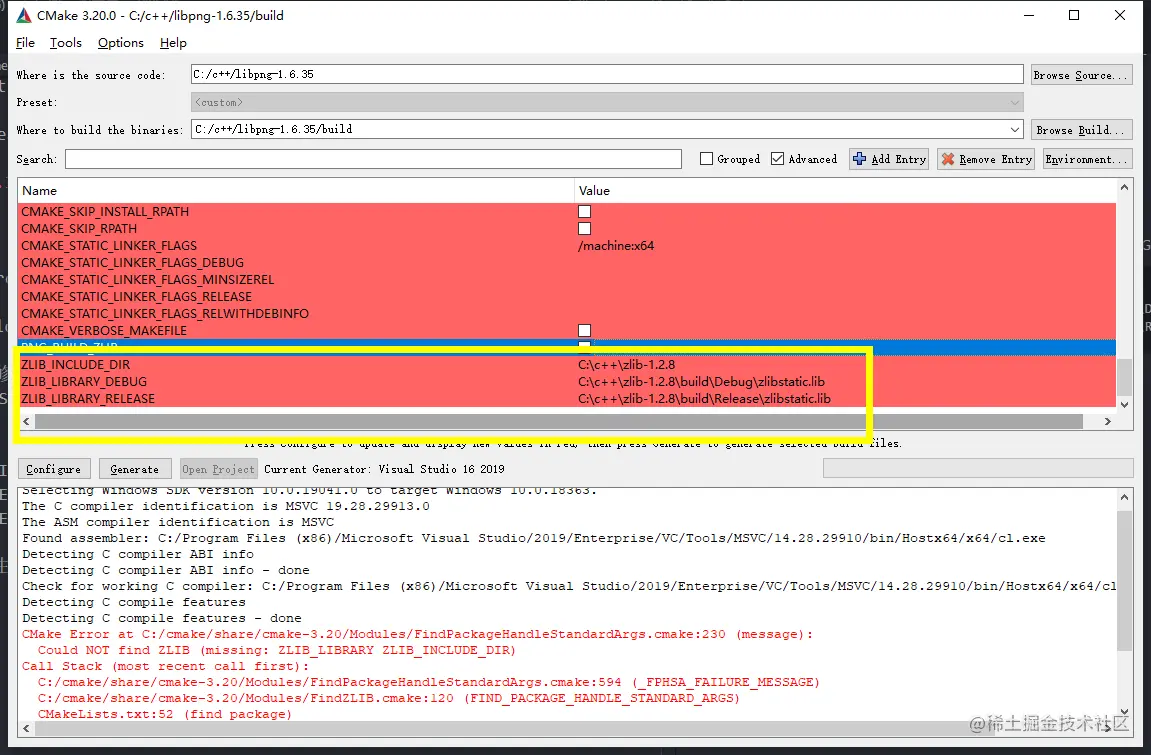Viewport: 1151px width, 755px height.
Task: Click the cache list scroll up arrow
Action: pyautogui.click(x=1124, y=188)
